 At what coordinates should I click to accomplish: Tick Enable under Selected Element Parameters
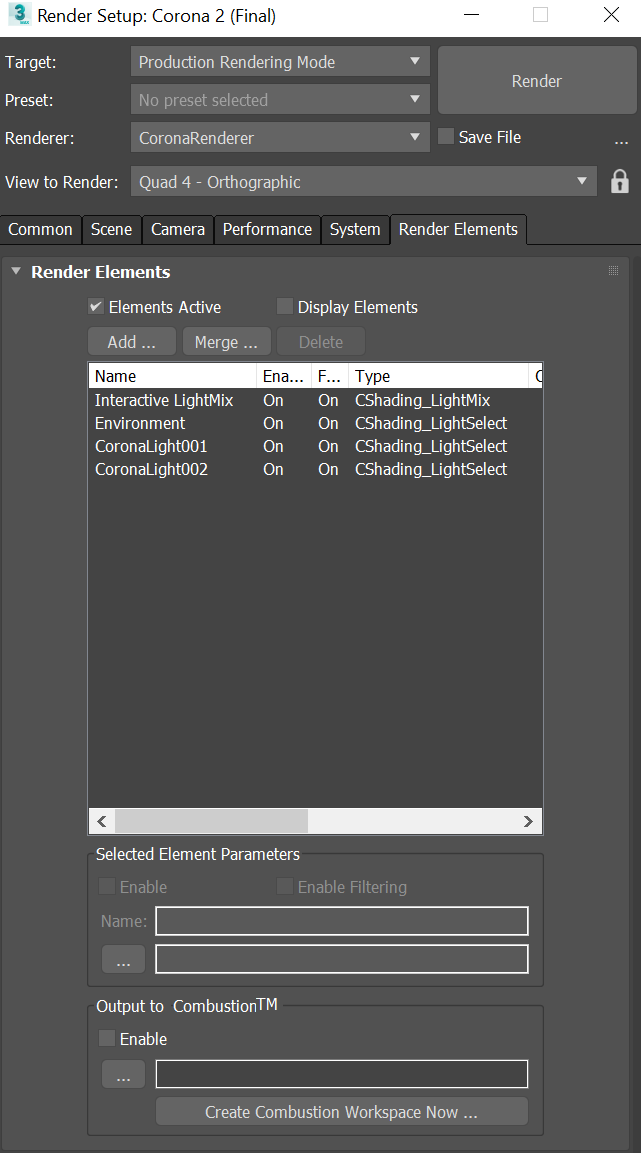click(x=107, y=886)
